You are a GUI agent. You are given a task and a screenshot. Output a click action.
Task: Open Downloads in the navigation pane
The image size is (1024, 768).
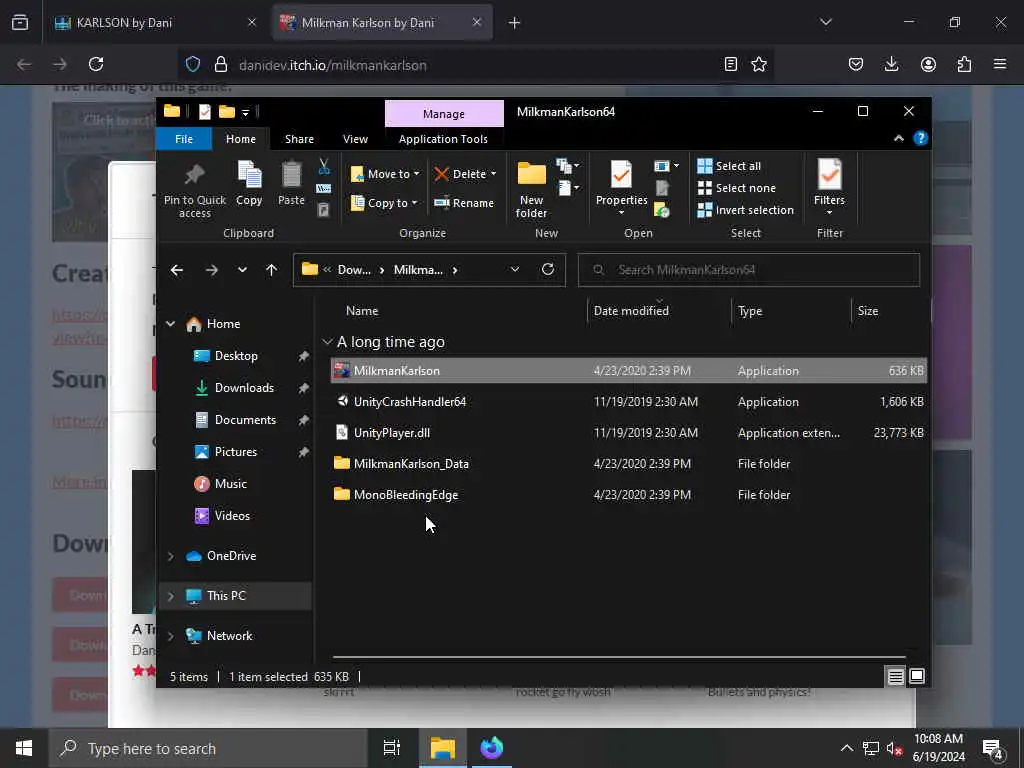(x=244, y=388)
